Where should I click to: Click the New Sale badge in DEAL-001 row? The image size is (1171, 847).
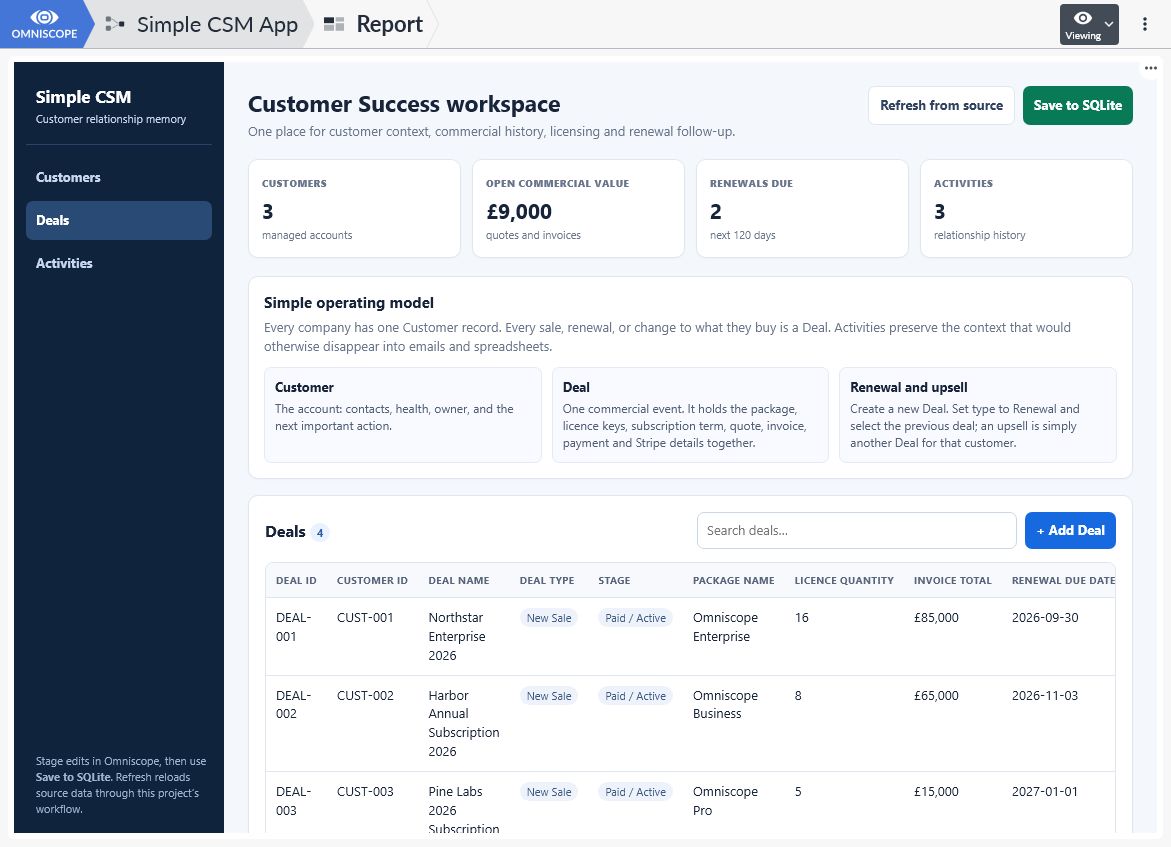point(549,618)
